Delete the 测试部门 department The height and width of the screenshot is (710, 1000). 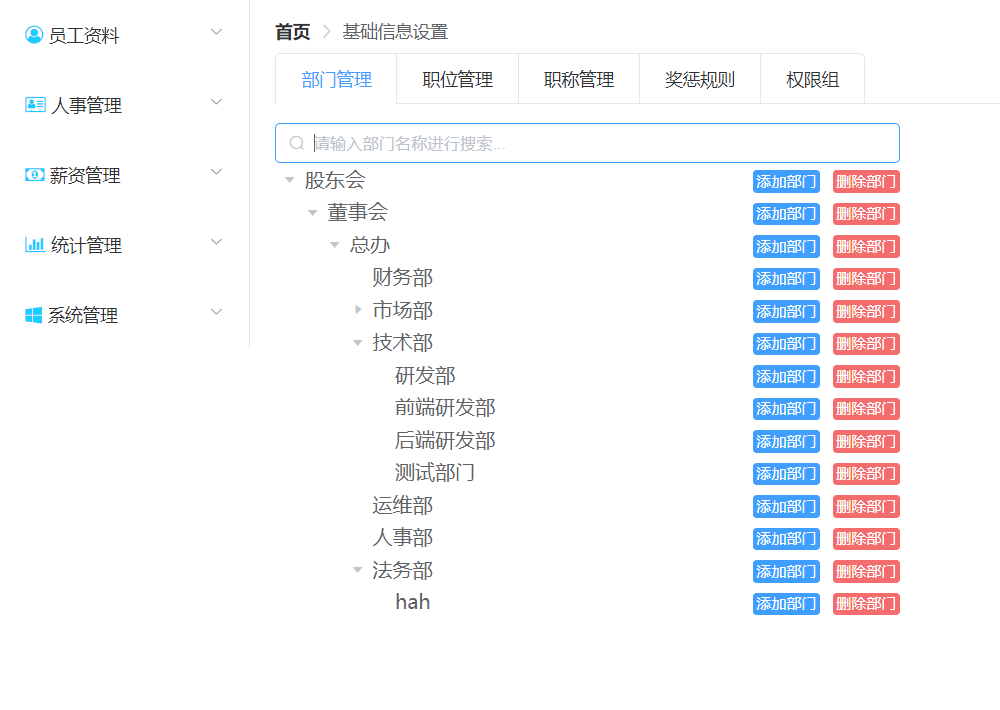coord(866,474)
